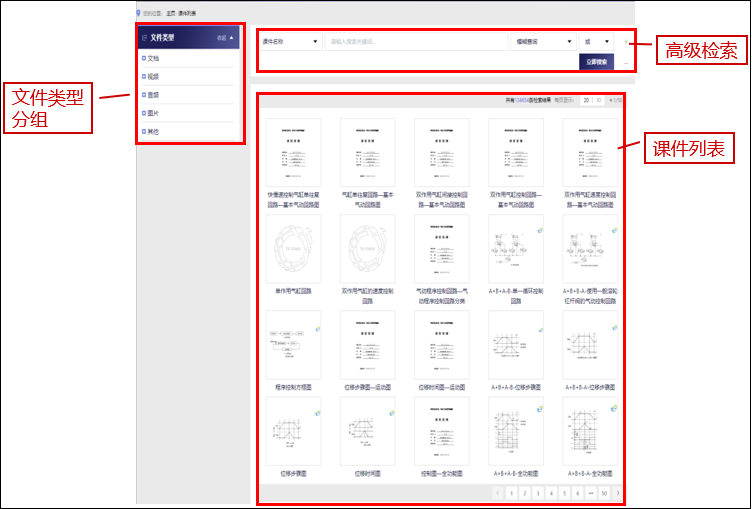Click the 单作用气缸回路 title text
This screenshot has width=752, height=509.
coord(293,291)
